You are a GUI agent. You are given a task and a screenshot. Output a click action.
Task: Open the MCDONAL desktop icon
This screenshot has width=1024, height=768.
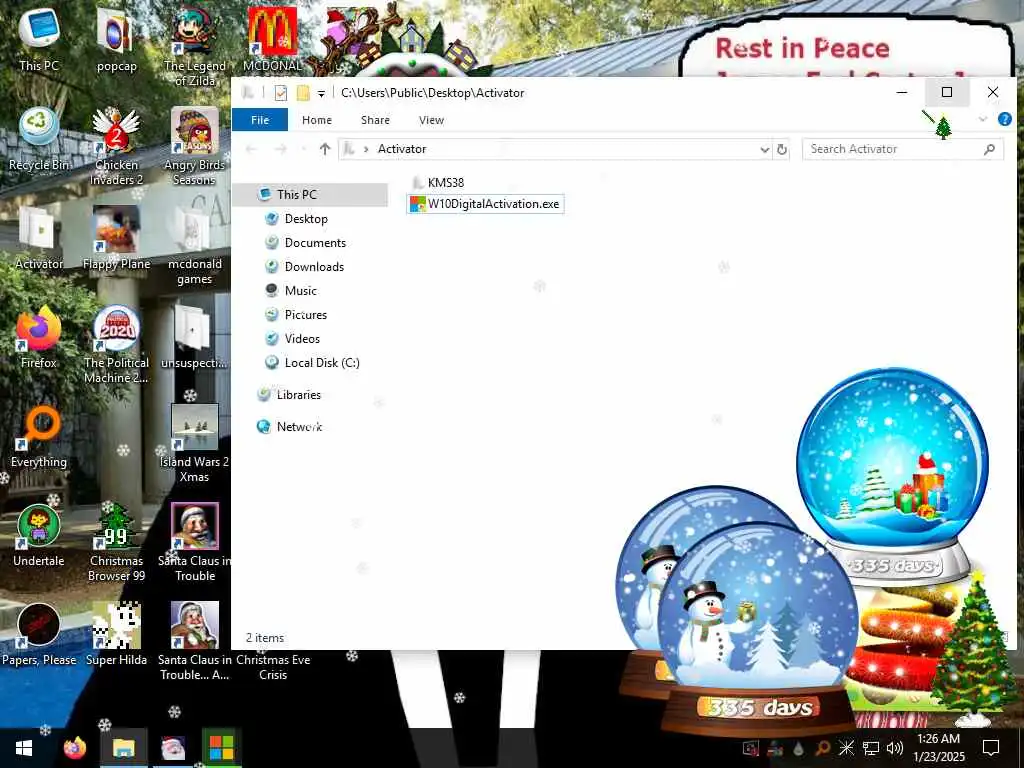272,39
